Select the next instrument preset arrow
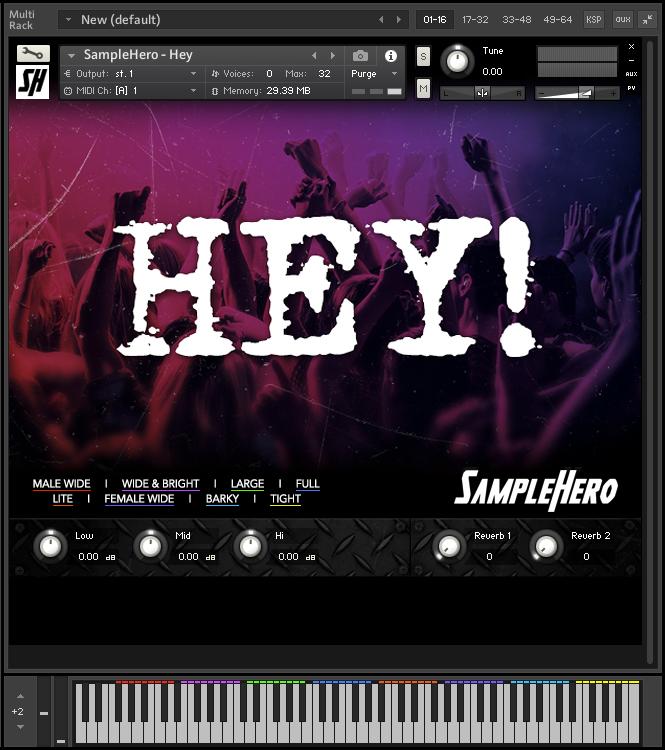Viewport: 665px width, 750px height. click(332, 55)
